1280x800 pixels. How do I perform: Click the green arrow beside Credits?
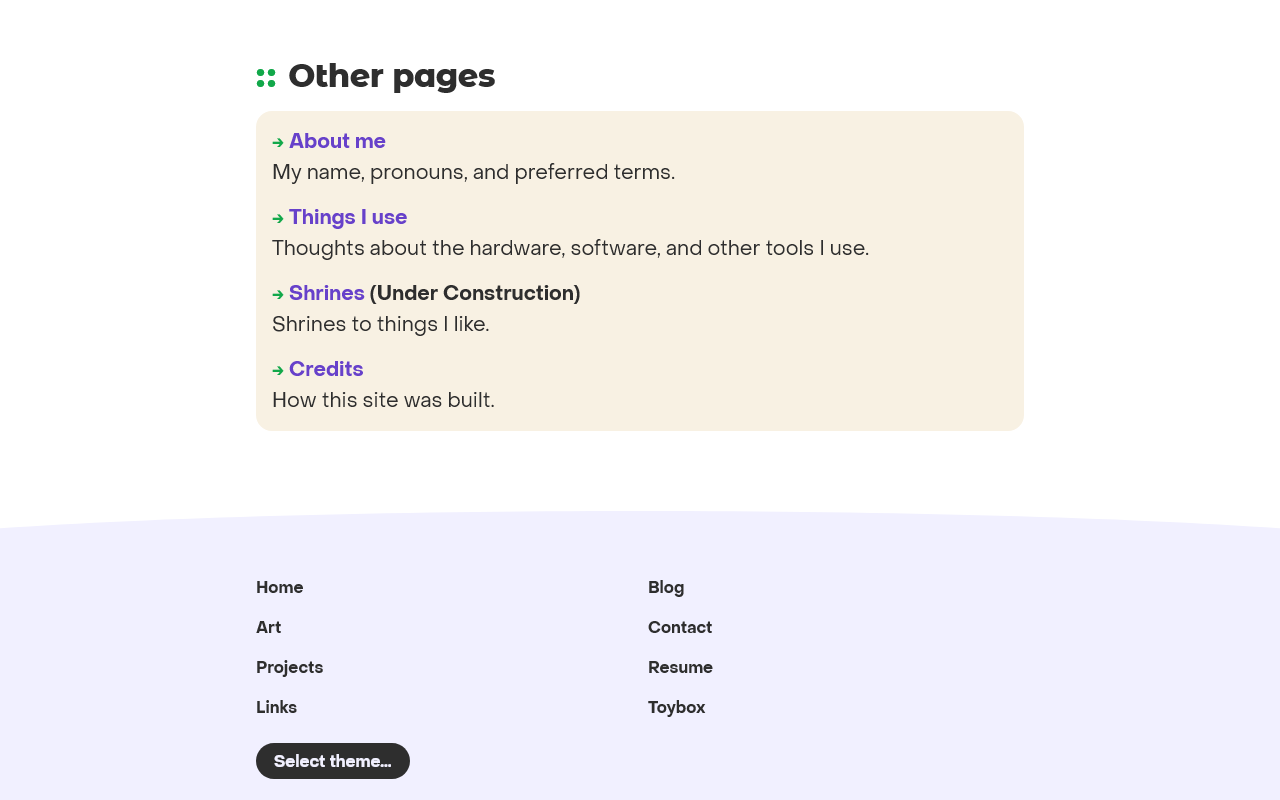[x=278, y=371]
